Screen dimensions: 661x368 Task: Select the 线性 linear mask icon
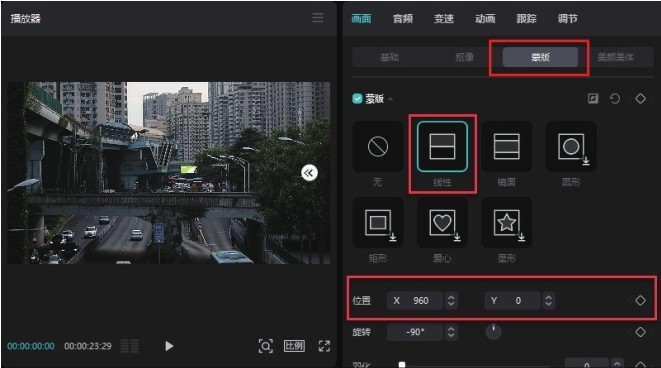[x=442, y=146]
